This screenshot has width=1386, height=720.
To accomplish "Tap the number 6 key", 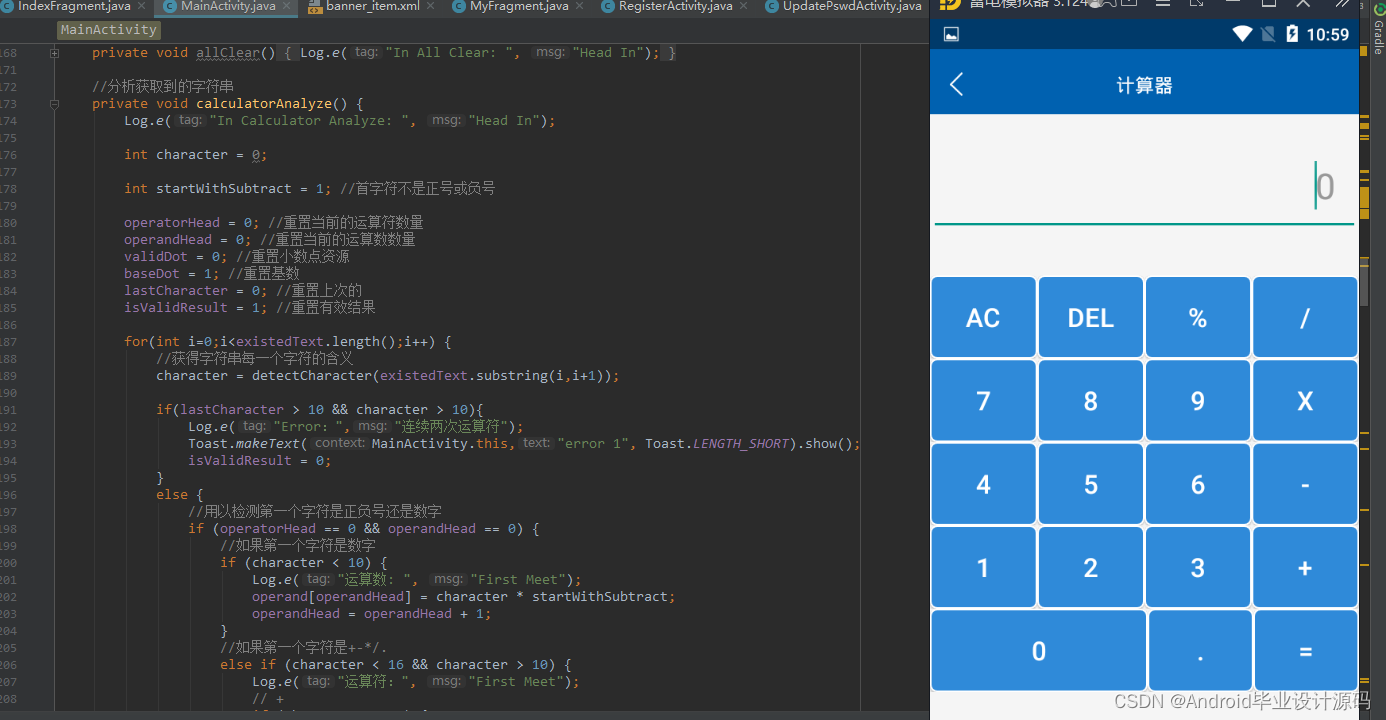I will click(x=1198, y=484).
